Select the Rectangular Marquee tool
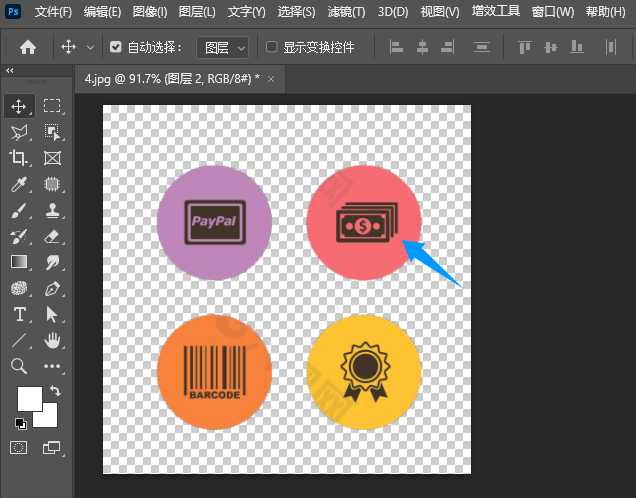 52,106
